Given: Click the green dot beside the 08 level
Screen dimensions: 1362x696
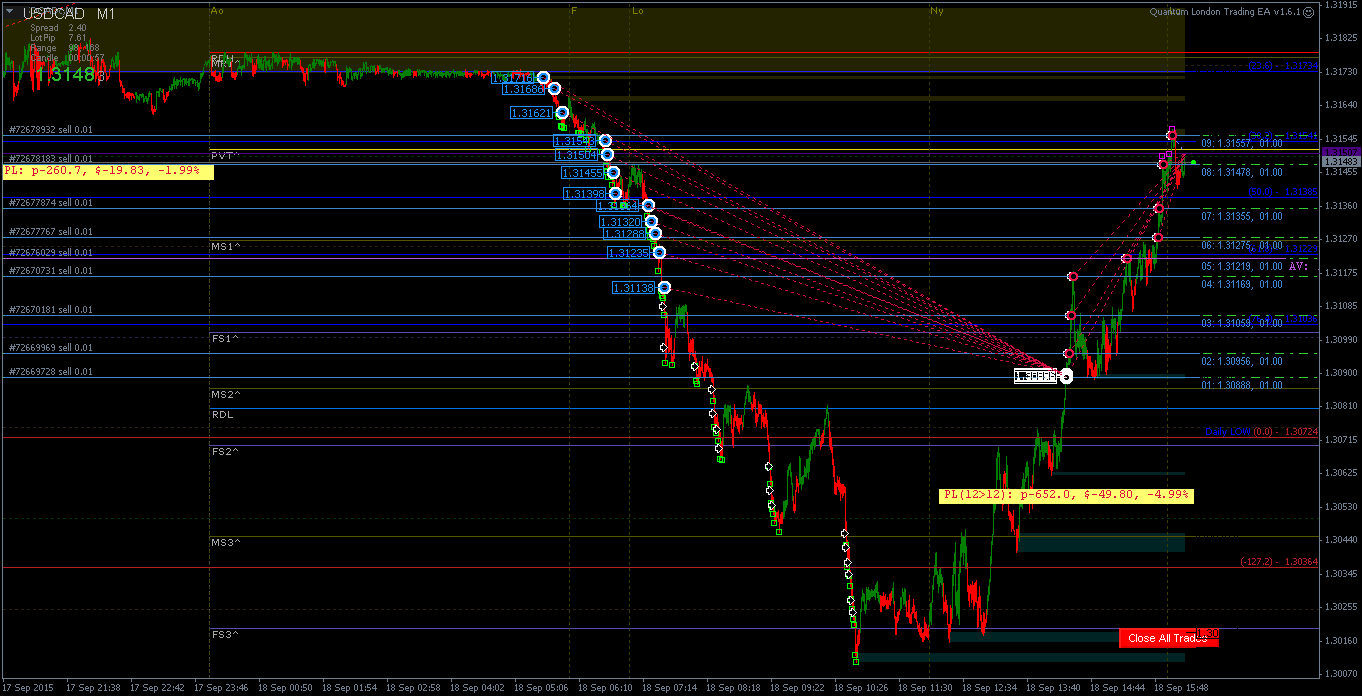Looking at the screenshot, I should pyautogui.click(x=1193, y=162).
